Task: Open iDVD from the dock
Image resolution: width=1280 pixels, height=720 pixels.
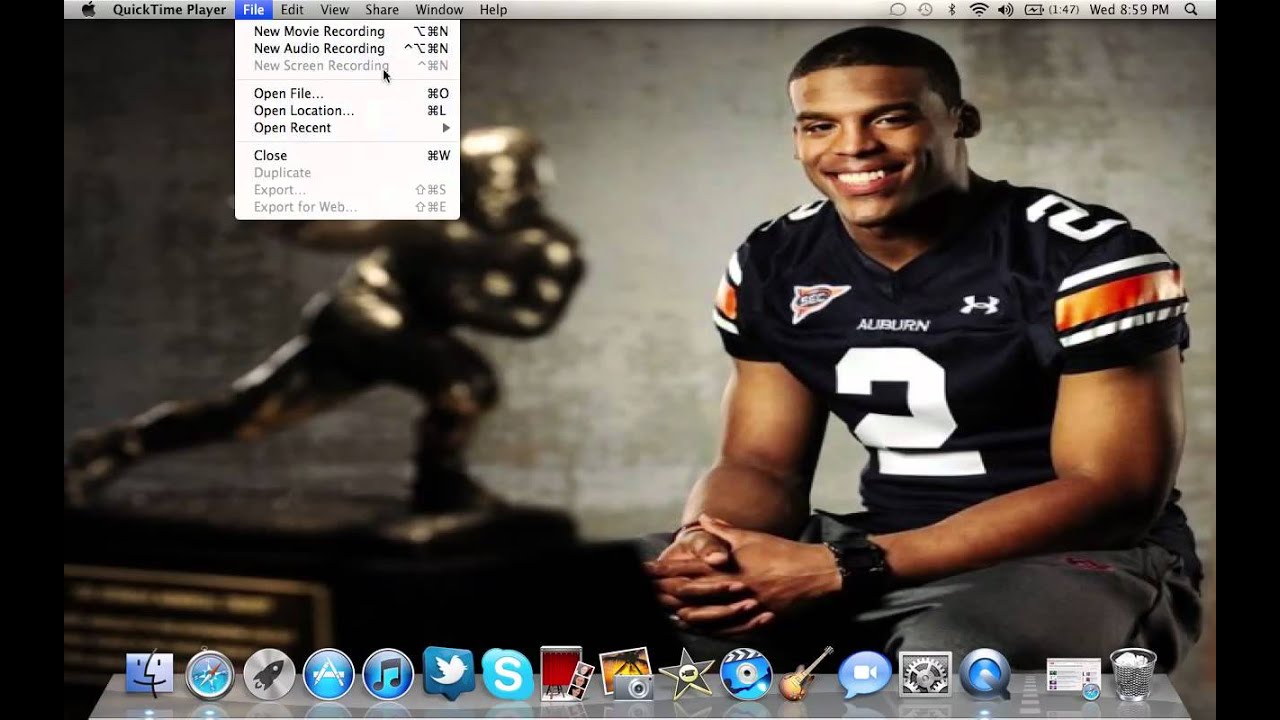Action: (x=746, y=675)
